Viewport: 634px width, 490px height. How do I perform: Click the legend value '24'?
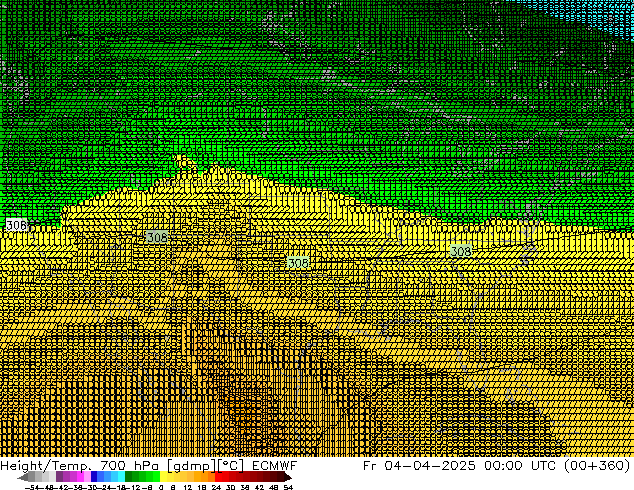coord(216,487)
